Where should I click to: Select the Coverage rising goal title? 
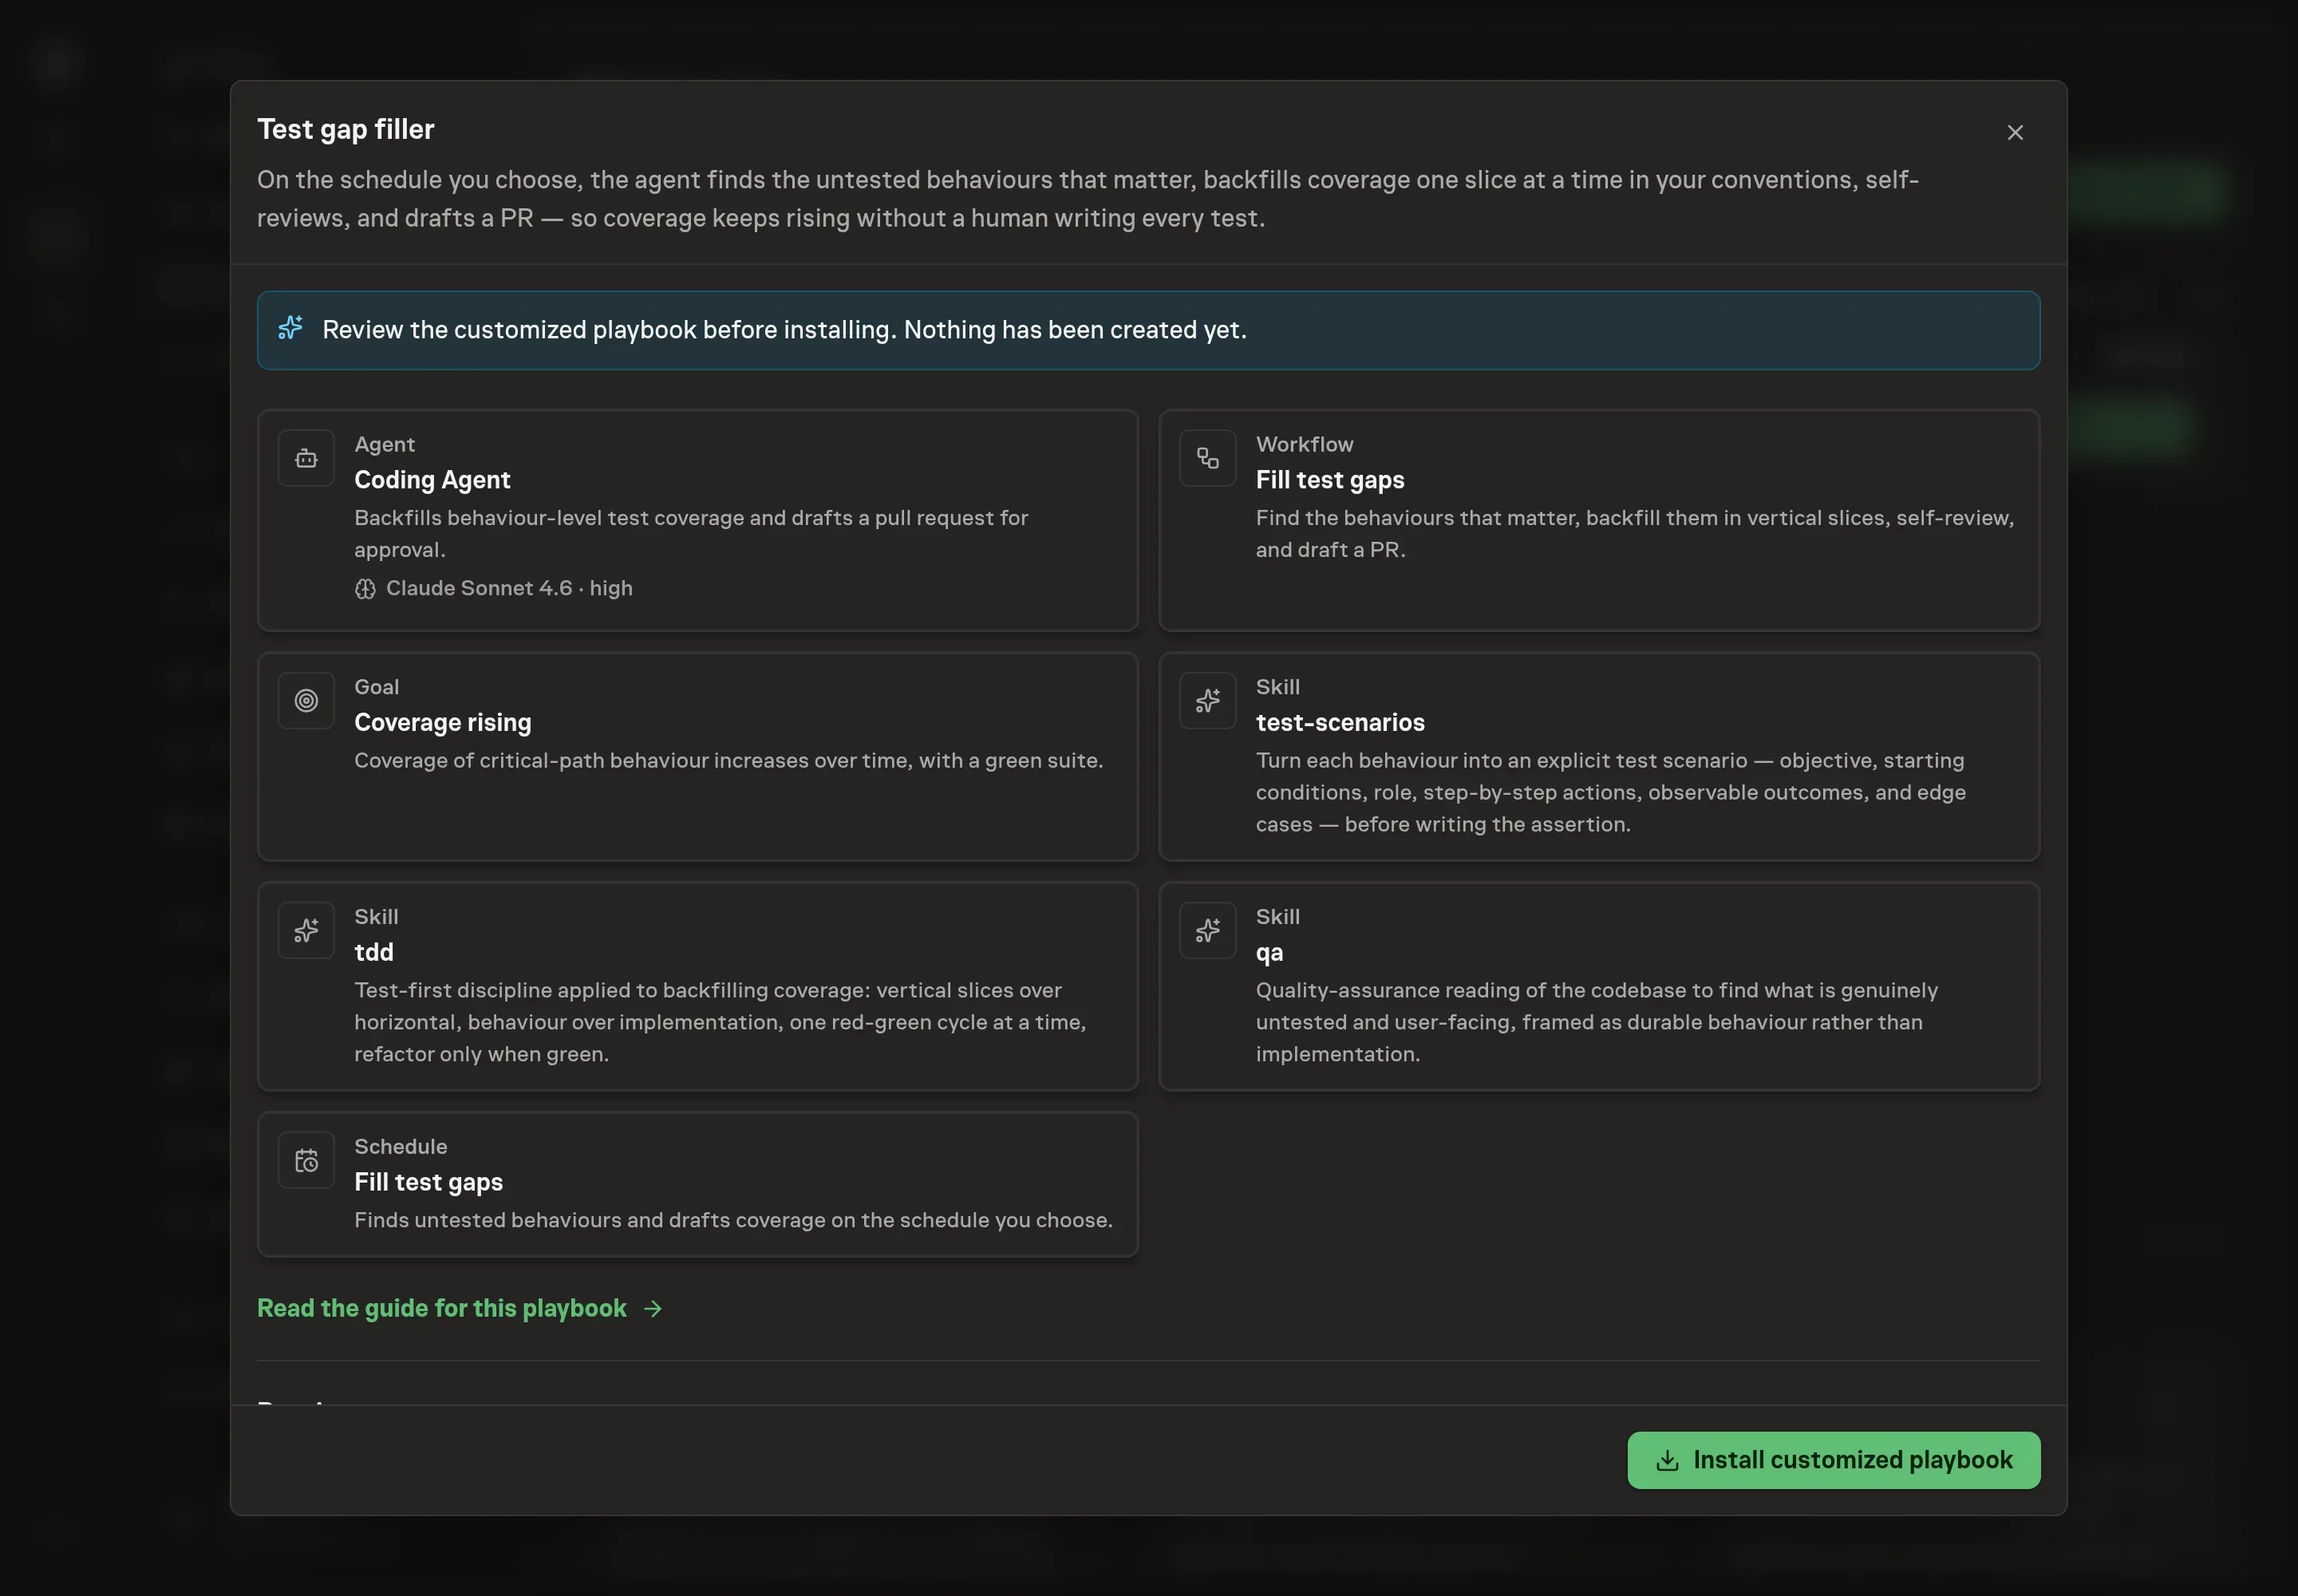442,721
